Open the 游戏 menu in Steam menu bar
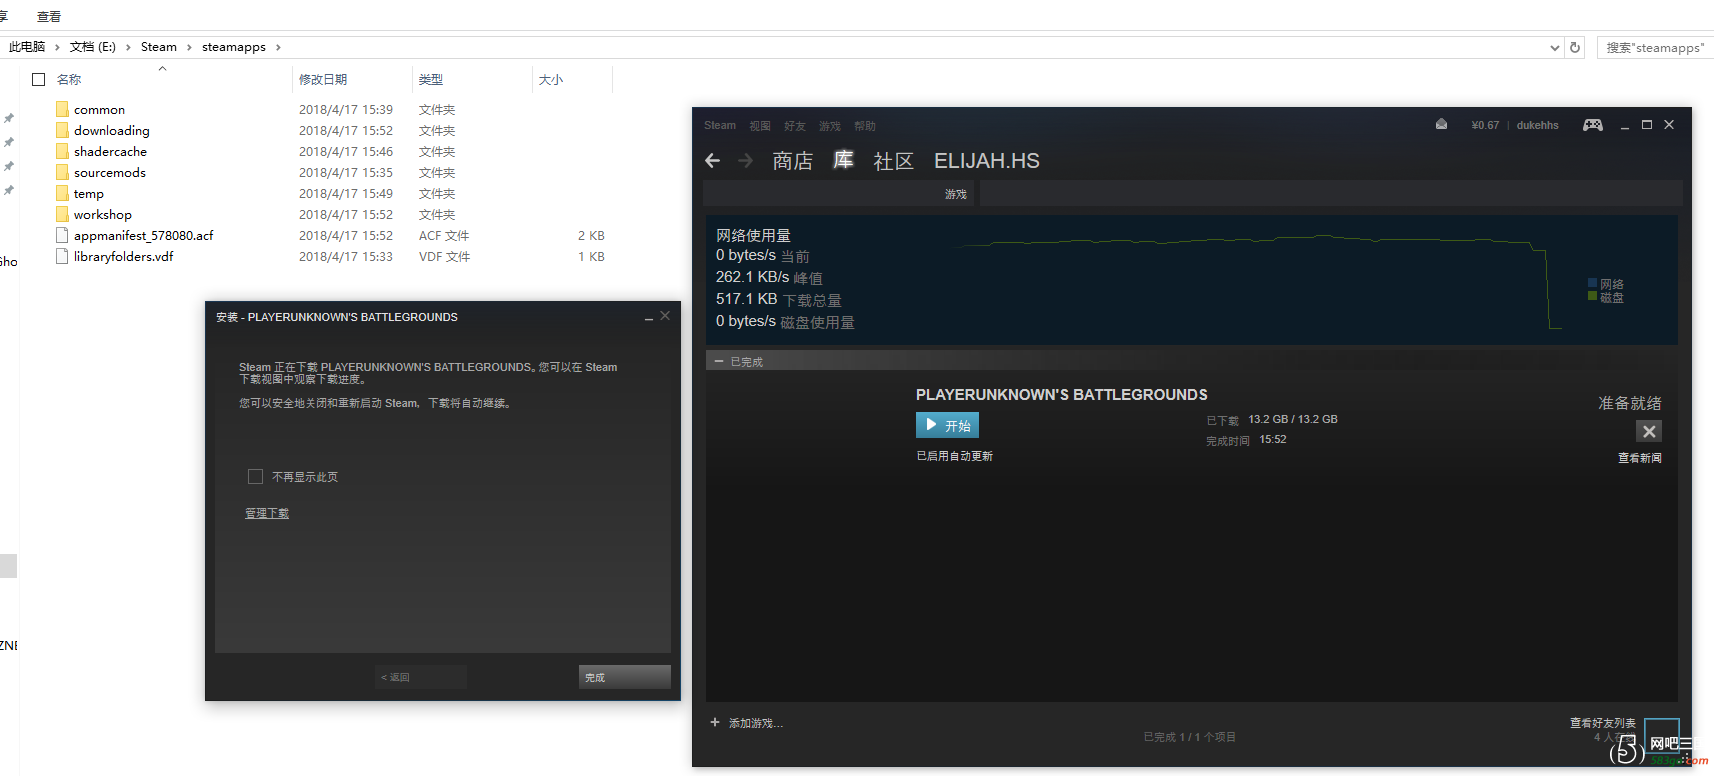Viewport: 1714px width, 776px height. tap(830, 126)
